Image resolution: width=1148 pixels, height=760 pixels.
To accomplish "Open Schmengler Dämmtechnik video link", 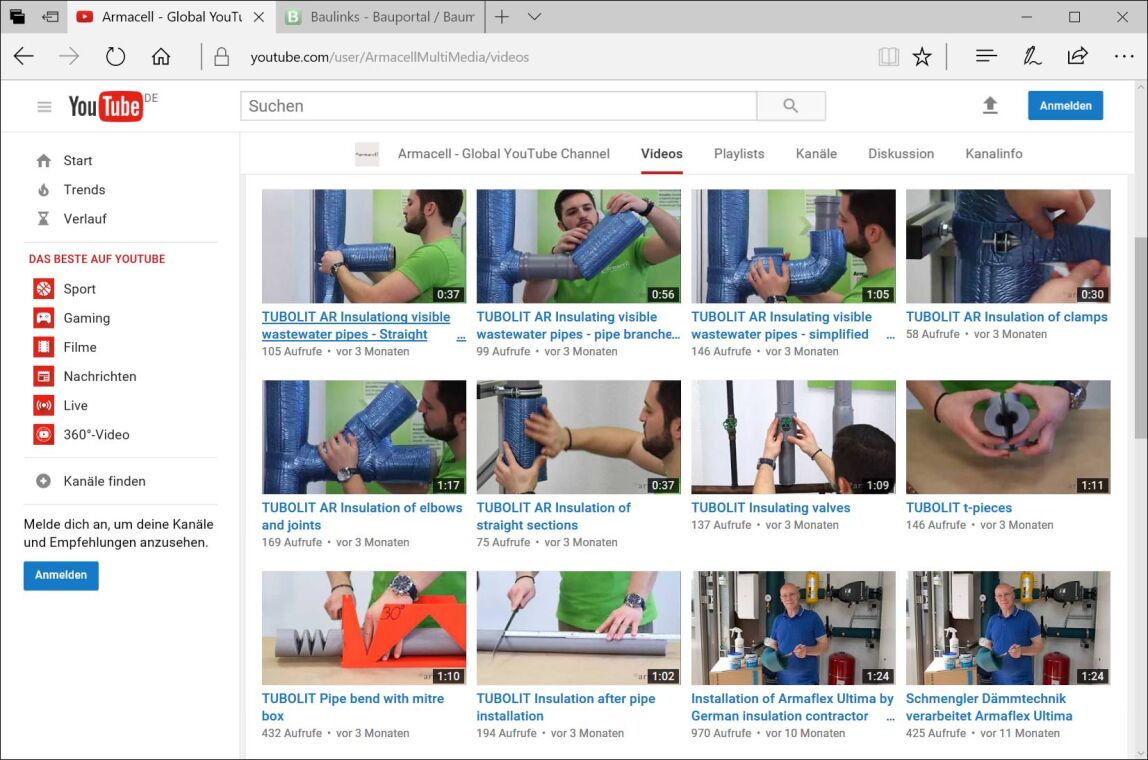I will 988,707.
